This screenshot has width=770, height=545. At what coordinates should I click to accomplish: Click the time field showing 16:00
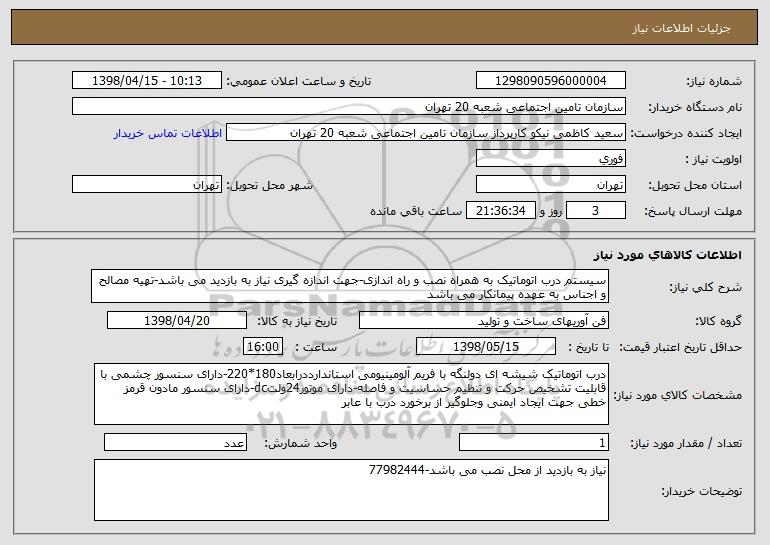[x=263, y=346]
